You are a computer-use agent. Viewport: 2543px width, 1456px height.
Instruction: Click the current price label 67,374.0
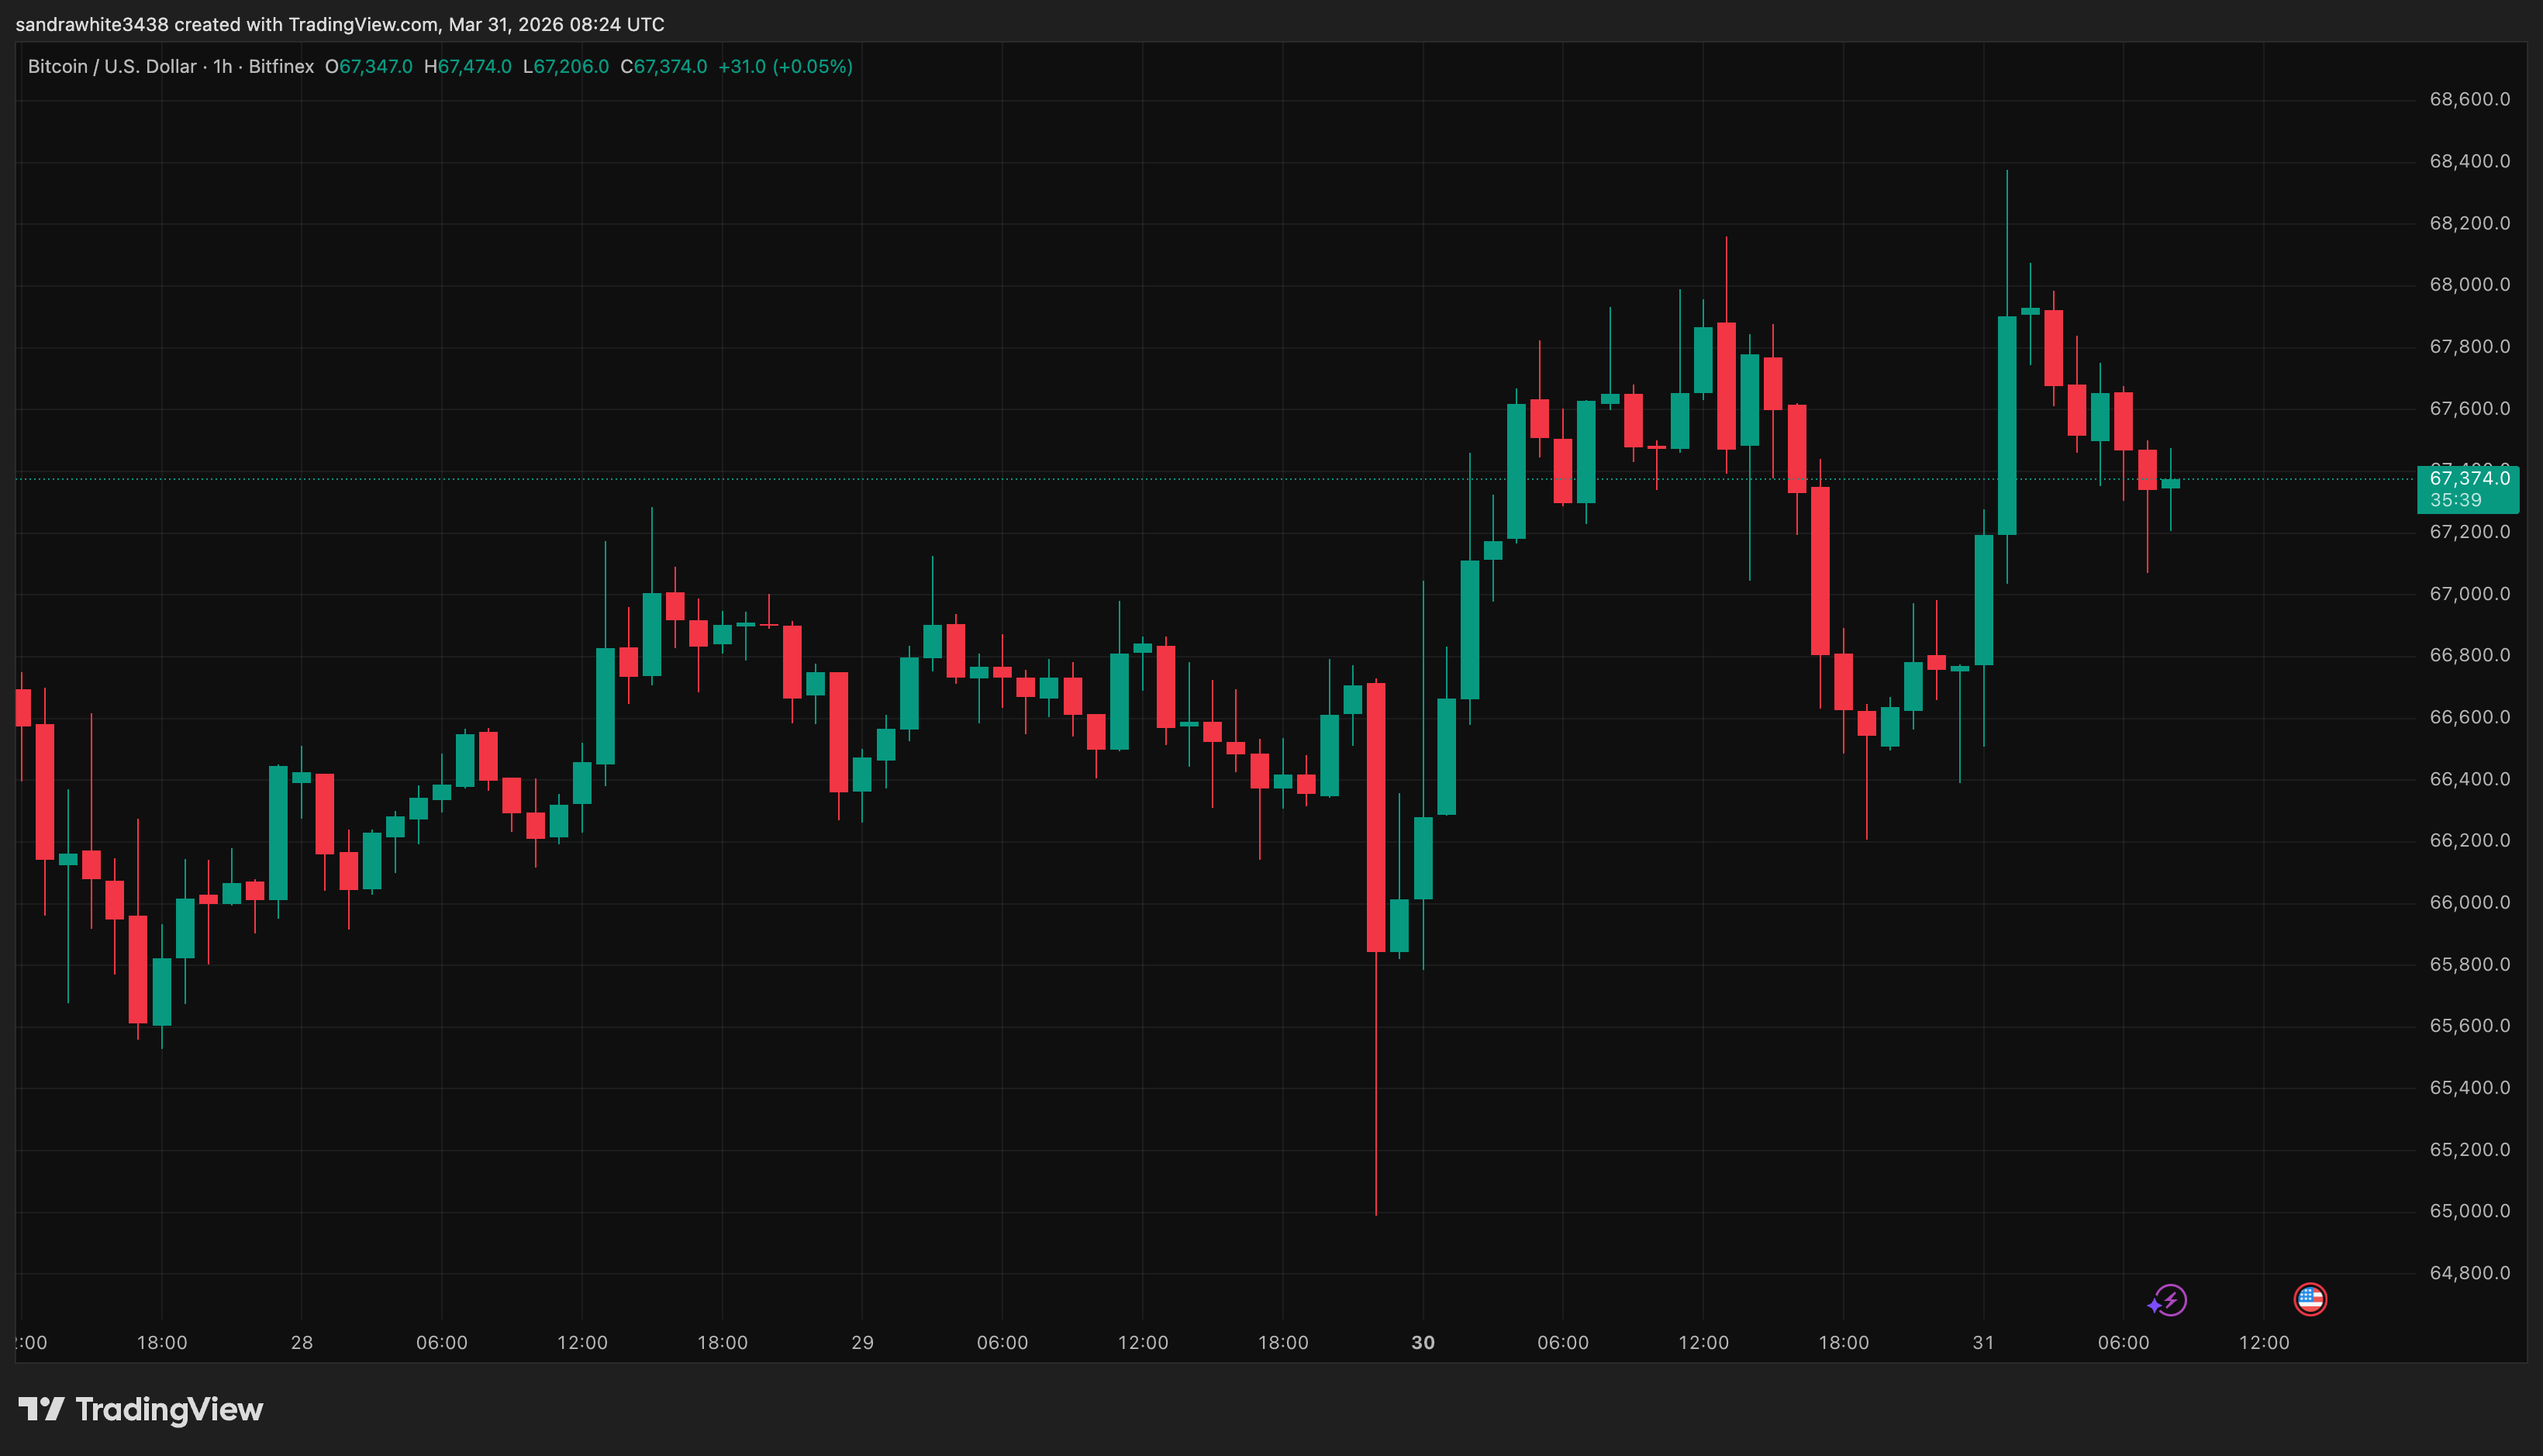pyautogui.click(x=2469, y=478)
